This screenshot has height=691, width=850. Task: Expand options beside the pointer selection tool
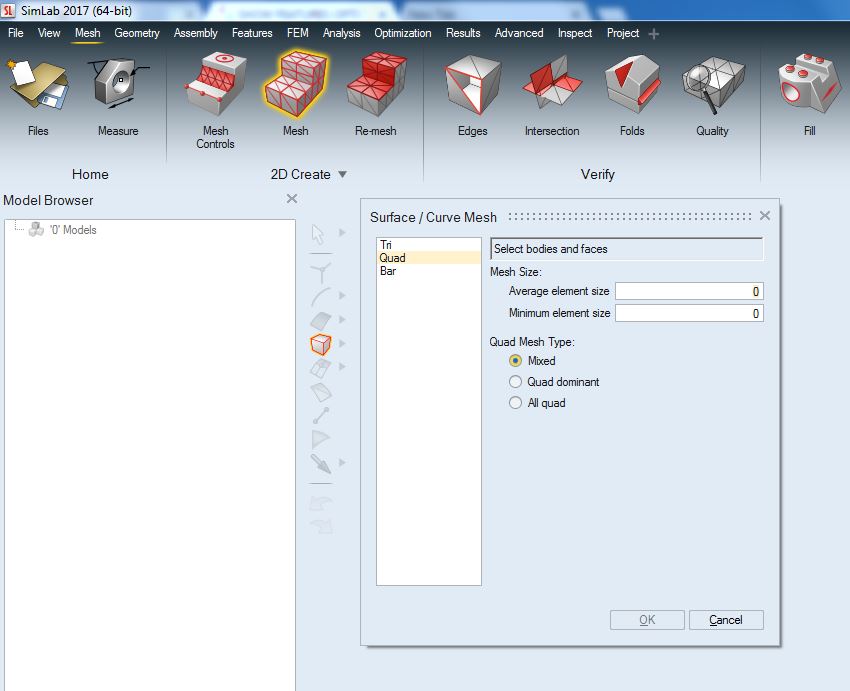[x=342, y=233]
